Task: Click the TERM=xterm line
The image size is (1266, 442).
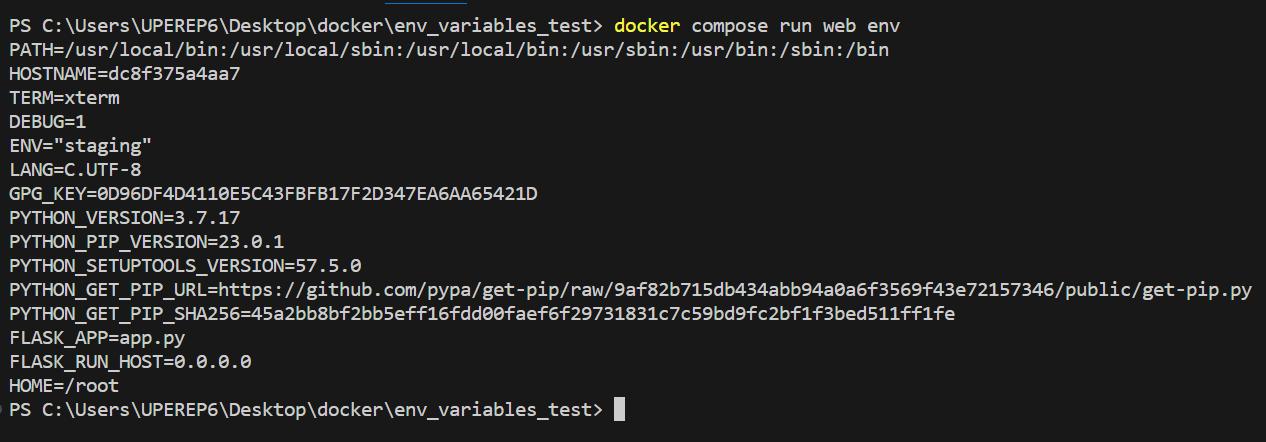Action: (x=65, y=97)
